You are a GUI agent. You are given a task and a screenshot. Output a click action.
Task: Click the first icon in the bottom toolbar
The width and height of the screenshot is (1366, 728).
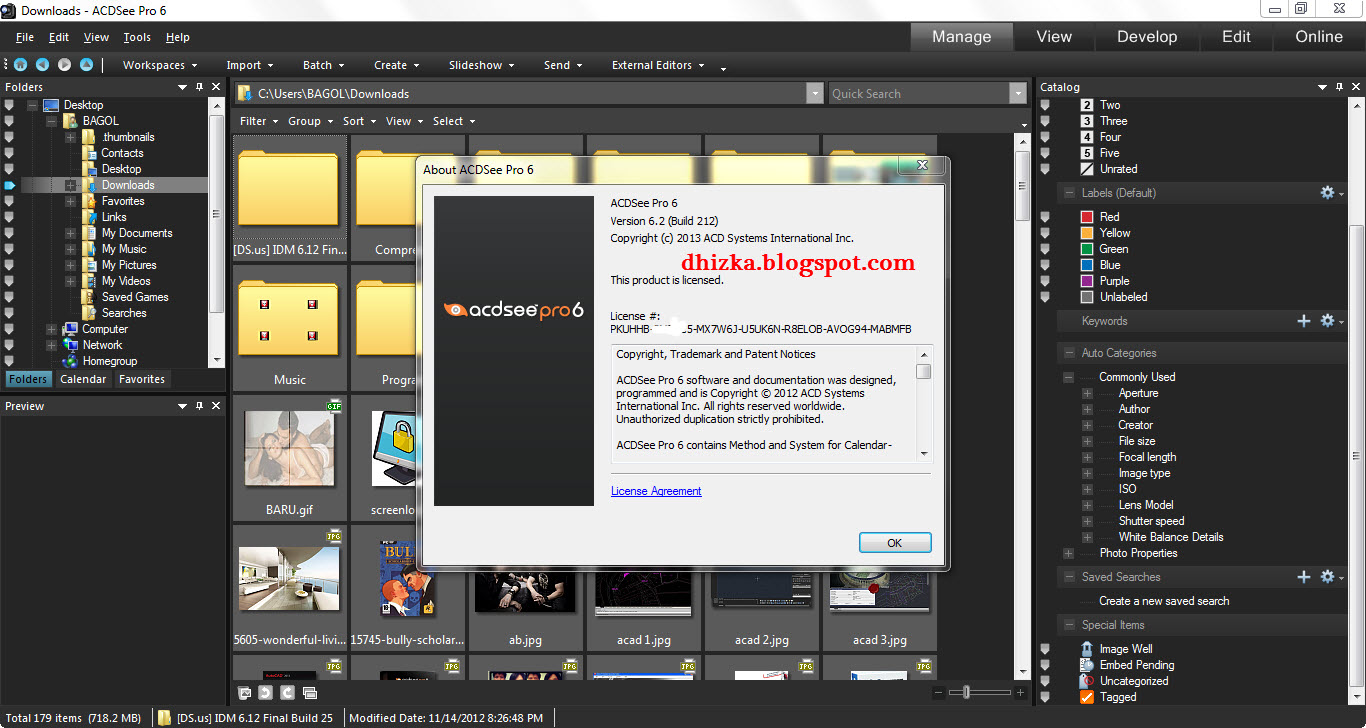[244, 692]
